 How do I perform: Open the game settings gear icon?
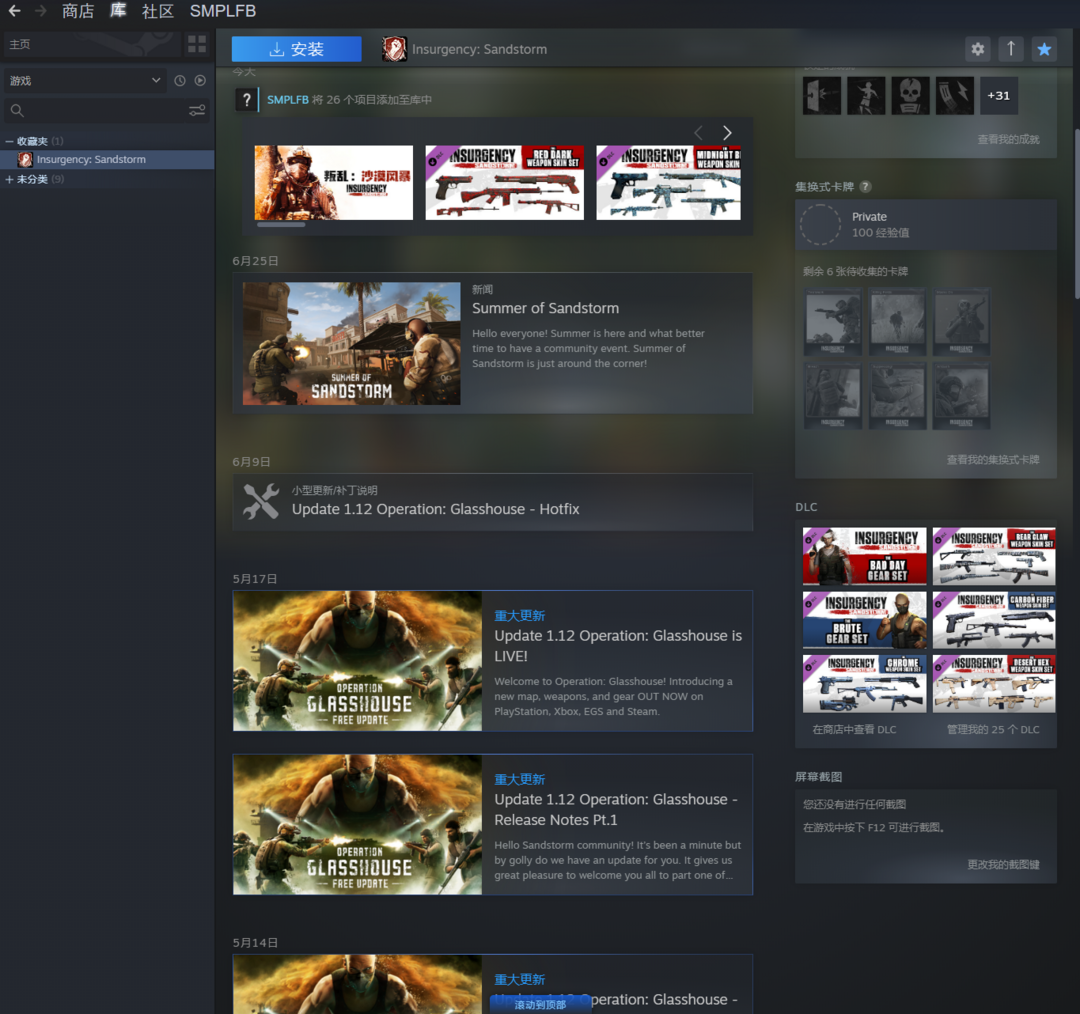coord(977,49)
